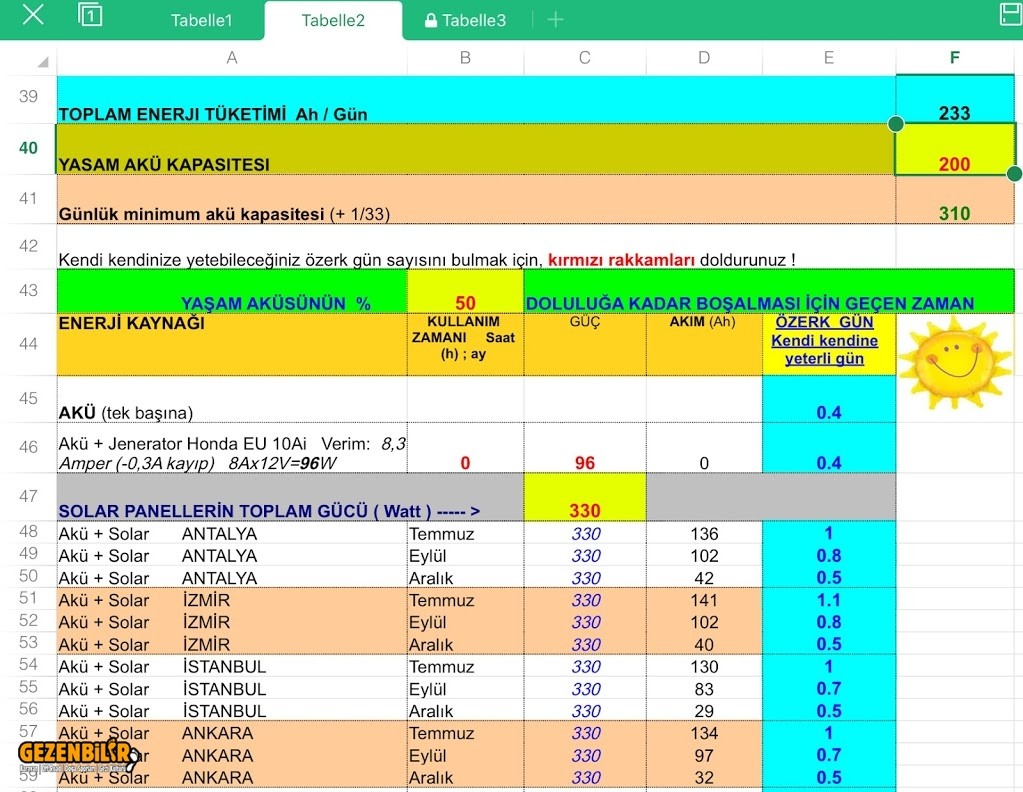Image resolution: width=1023 pixels, height=792 pixels.
Task: Select column F header
Action: (x=954, y=58)
